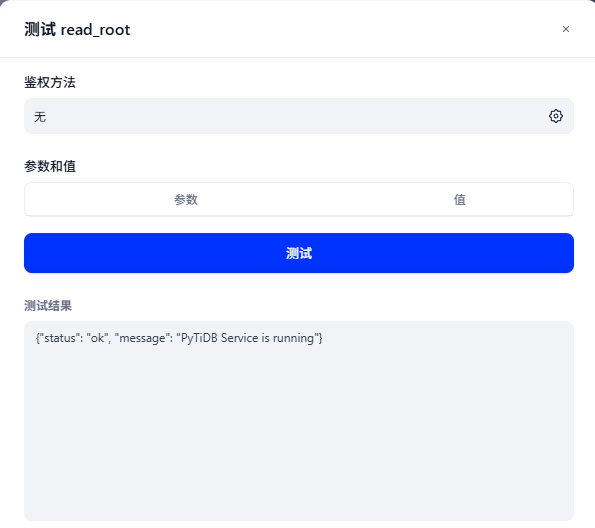Open authorization settings via gear icon
Image resolution: width=595 pixels, height=528 pixels.
tap(556, 116)
